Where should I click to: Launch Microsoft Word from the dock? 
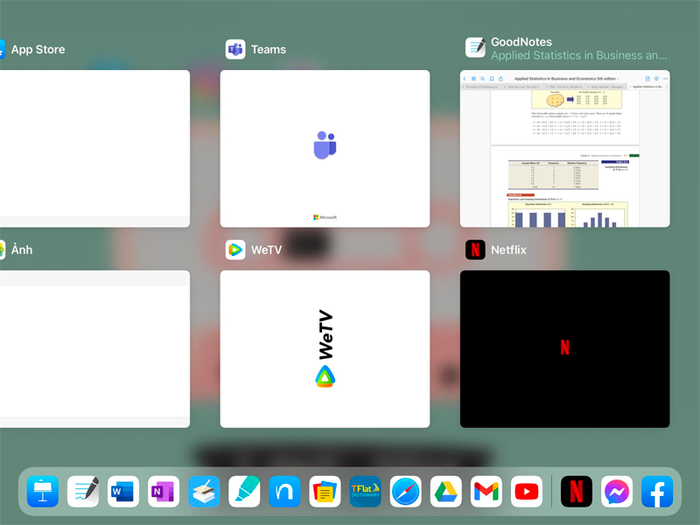[x=123, y=491]
